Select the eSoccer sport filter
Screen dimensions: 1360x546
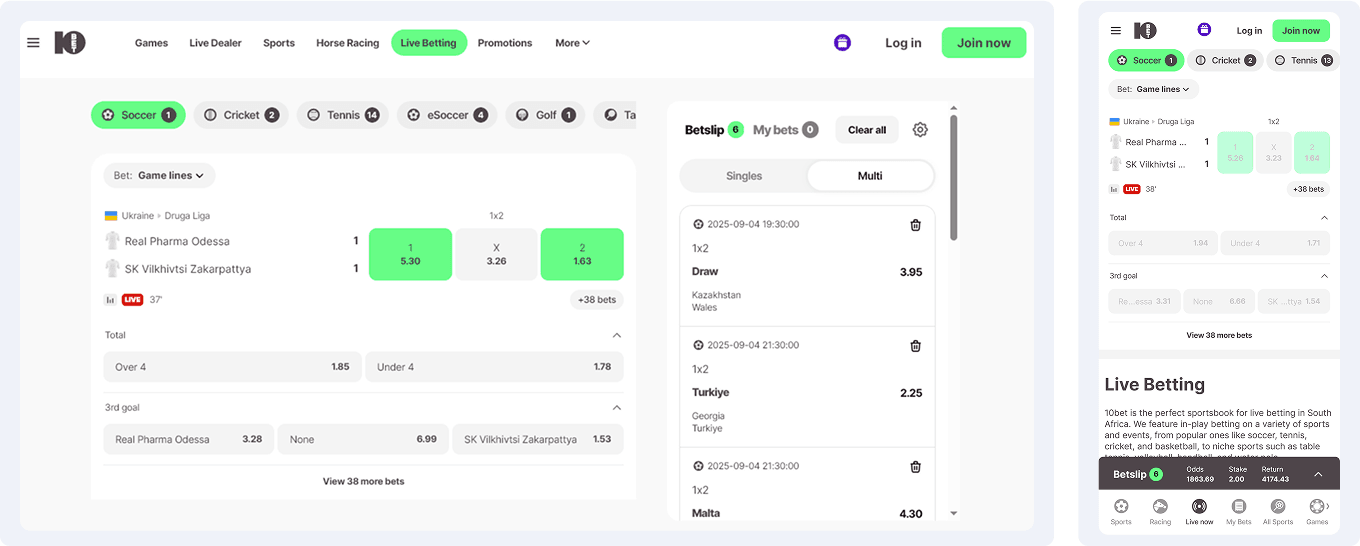(x=447, y=115)
